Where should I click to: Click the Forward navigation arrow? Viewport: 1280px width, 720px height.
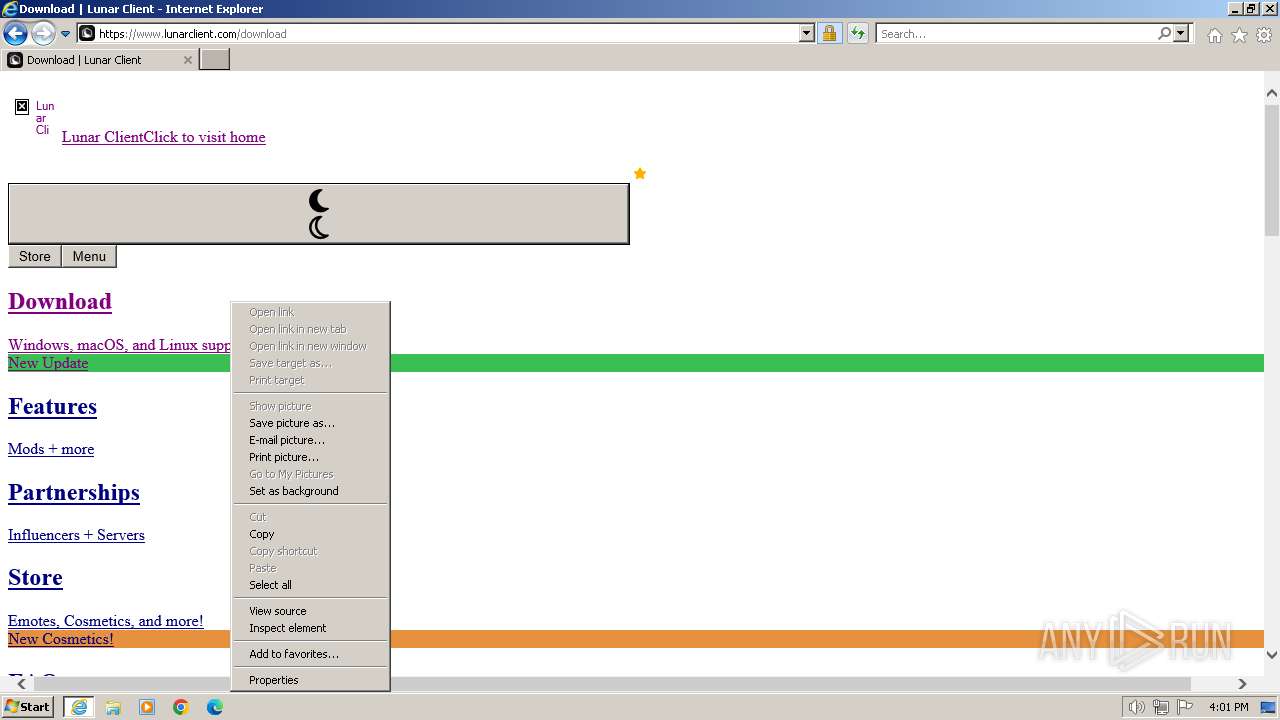[x=42, y=33]
